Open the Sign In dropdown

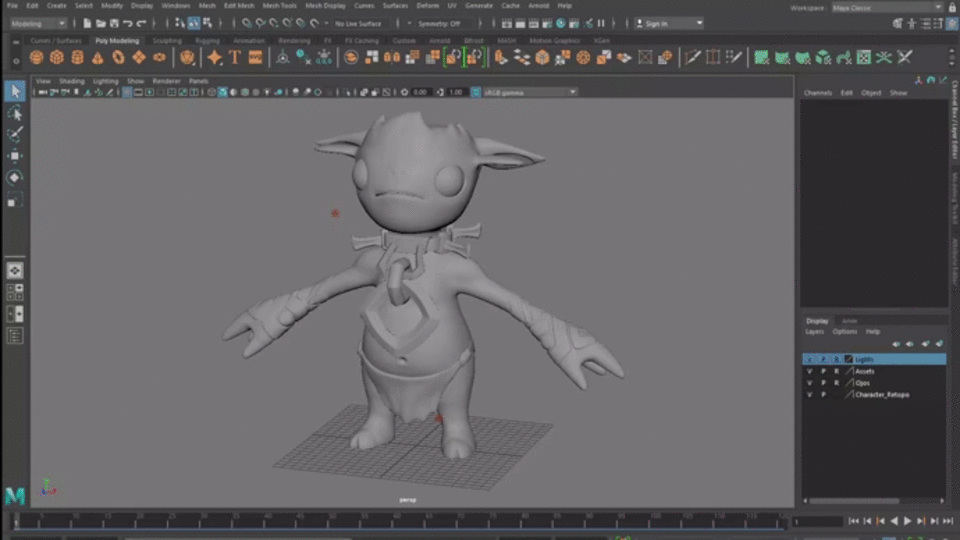(x=669, y=23)
